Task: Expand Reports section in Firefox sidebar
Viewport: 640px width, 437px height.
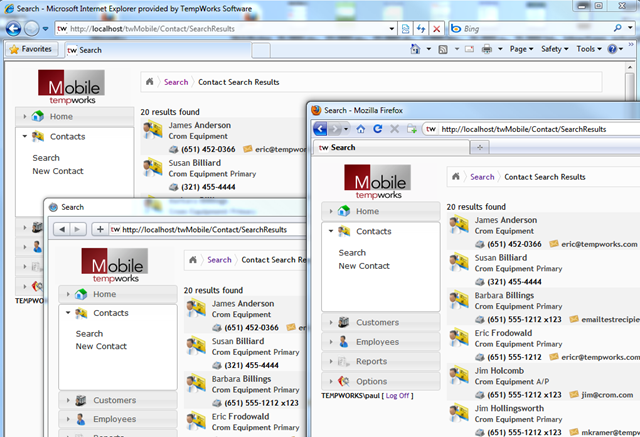Action: pyautogui.click(x=380, y=362)
